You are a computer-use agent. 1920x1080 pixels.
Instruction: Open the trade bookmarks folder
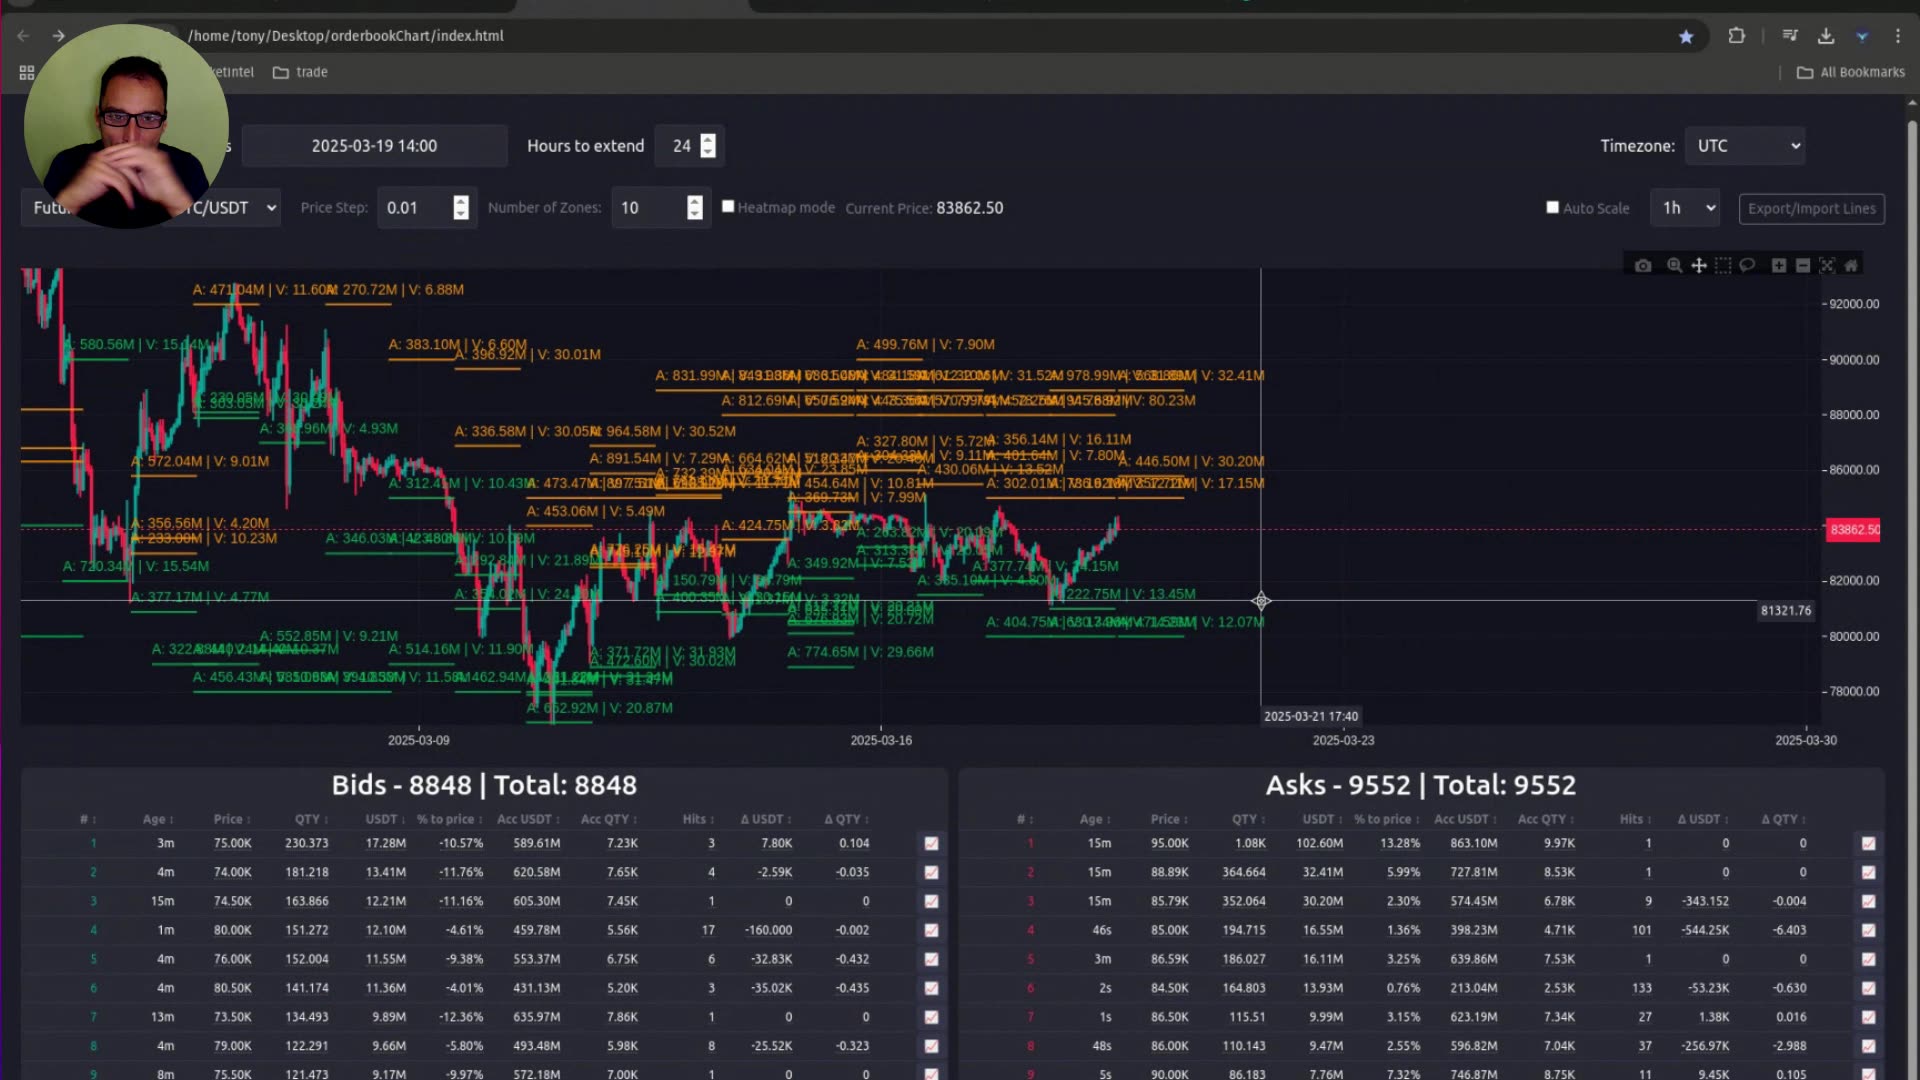300,71
